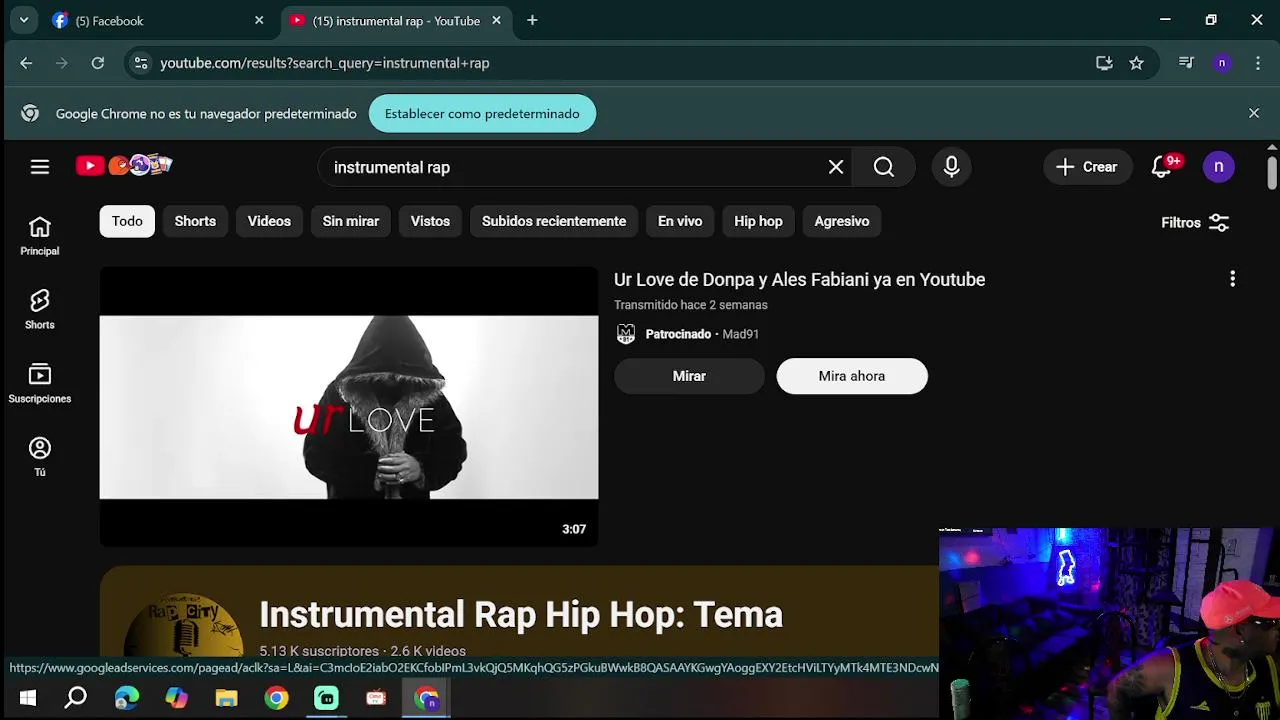The image size is (1280, 720).
Task: Go to Principal in the sidebar
Action: tap(40, 236)
